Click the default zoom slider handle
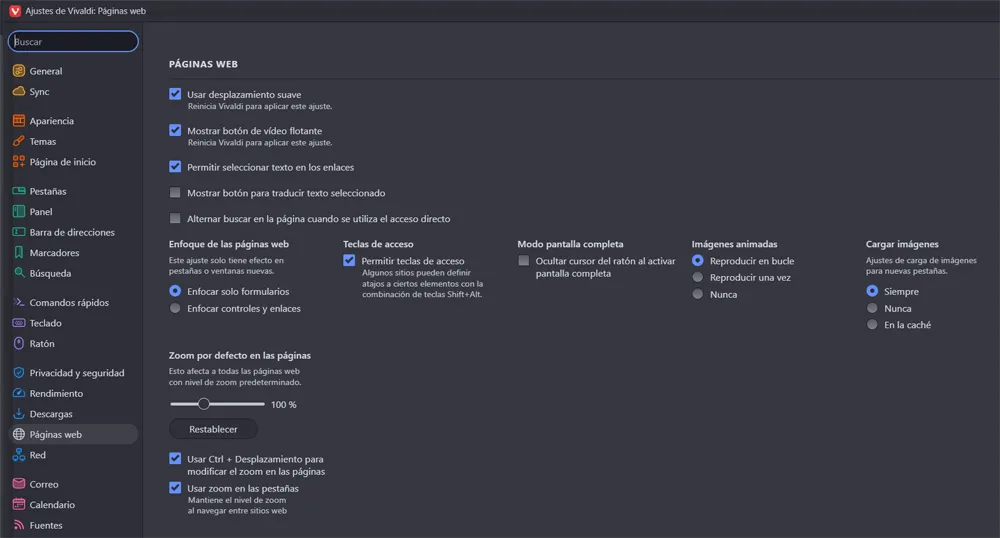 (x=203, y=404)
